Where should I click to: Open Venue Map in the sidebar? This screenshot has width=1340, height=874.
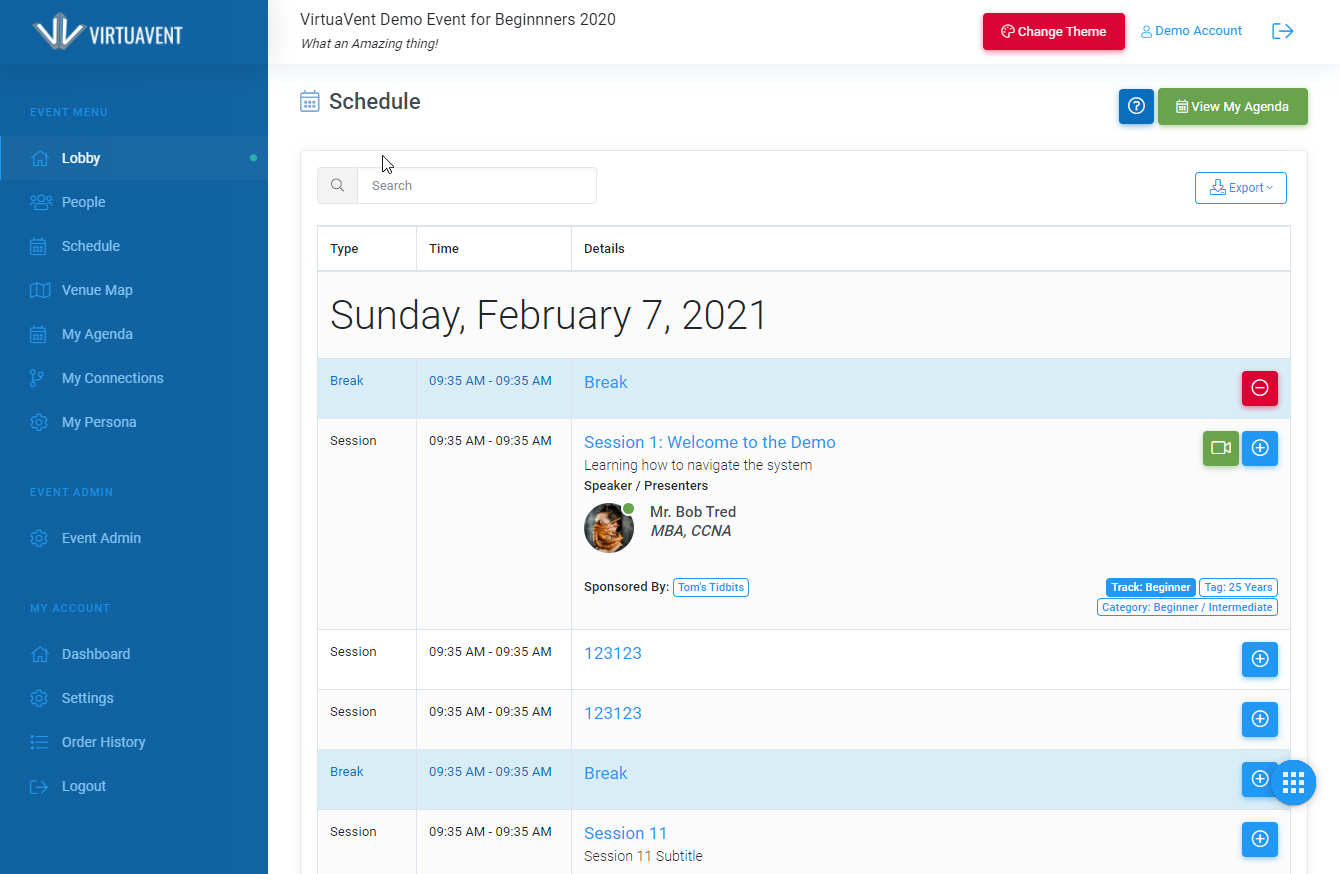[97, 290]
